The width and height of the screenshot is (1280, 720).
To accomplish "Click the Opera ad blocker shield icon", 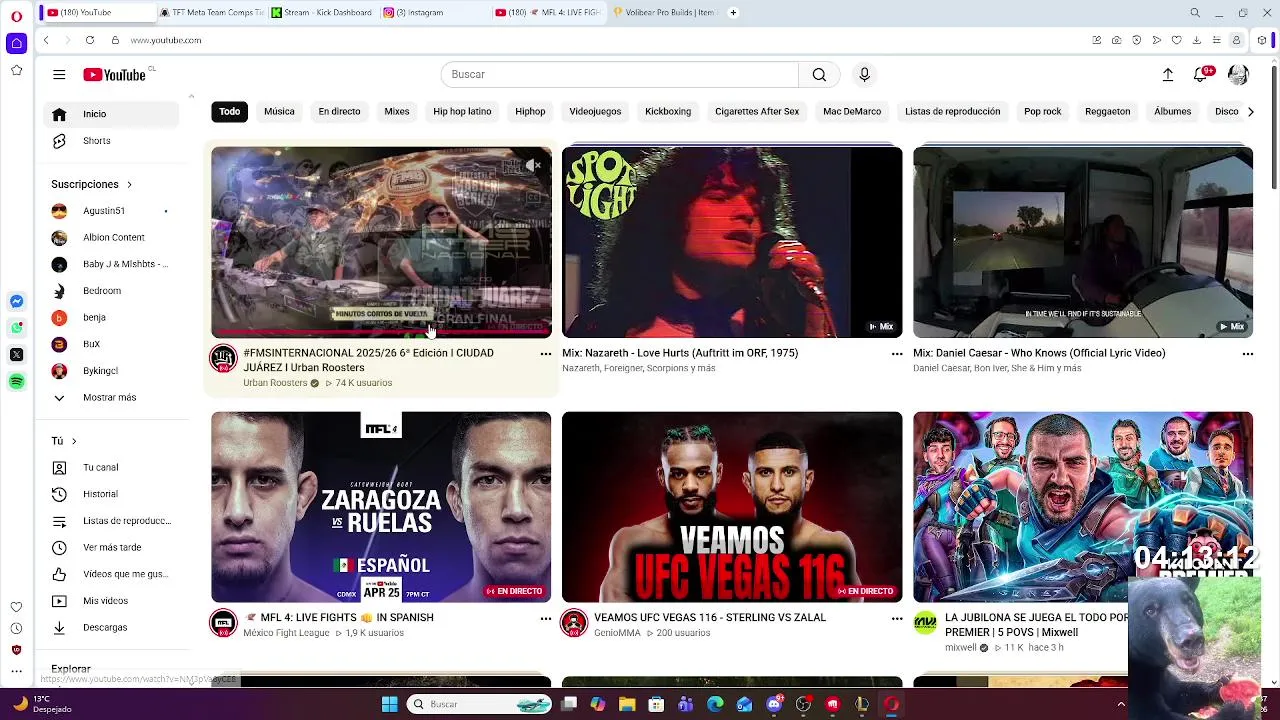I will (1136, 40).
